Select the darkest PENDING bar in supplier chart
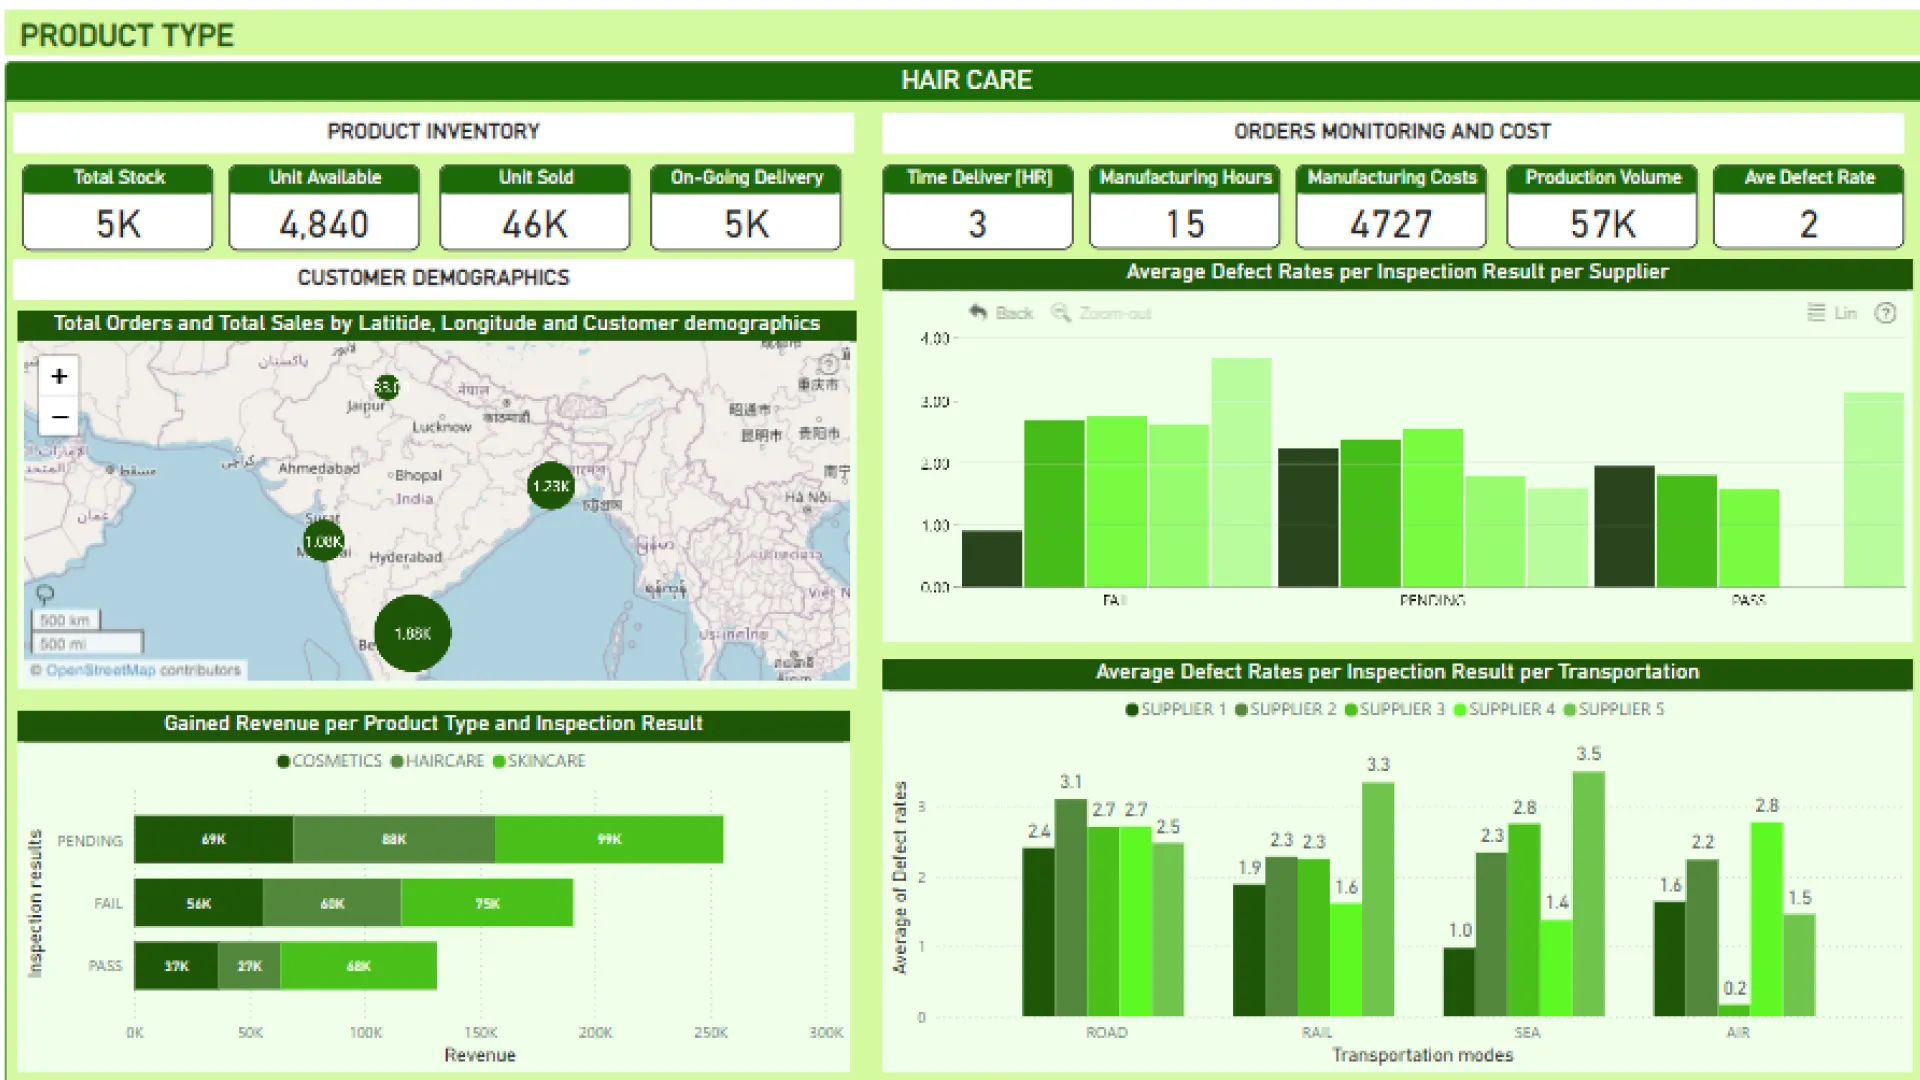 point(1308,517)
